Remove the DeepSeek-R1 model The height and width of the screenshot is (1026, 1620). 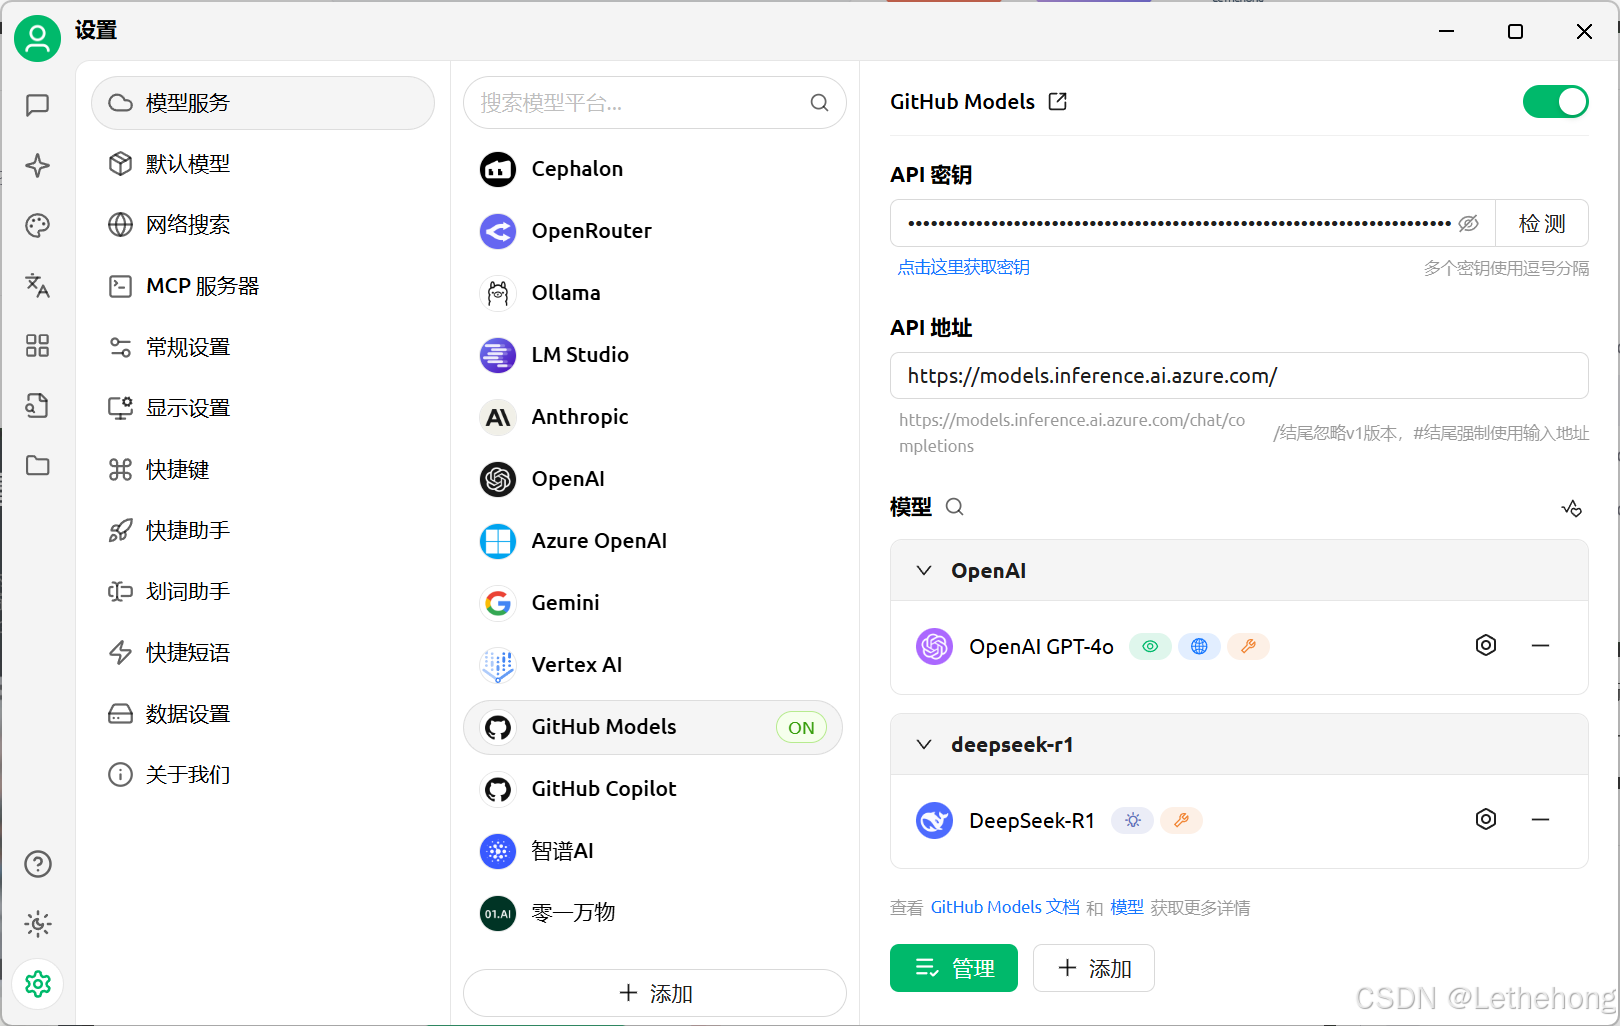tap(1540, 819)
